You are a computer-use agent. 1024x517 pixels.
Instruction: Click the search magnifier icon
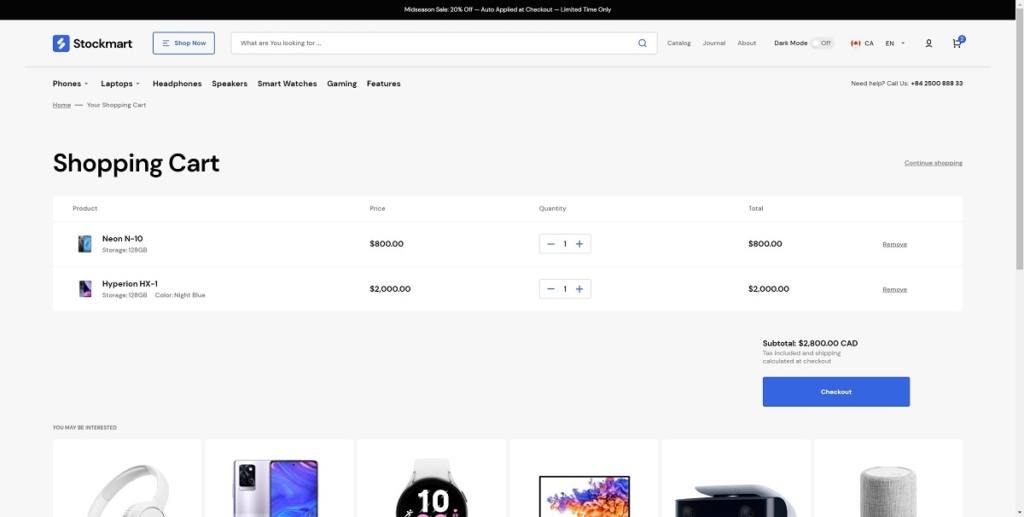(x=642, y=43)
